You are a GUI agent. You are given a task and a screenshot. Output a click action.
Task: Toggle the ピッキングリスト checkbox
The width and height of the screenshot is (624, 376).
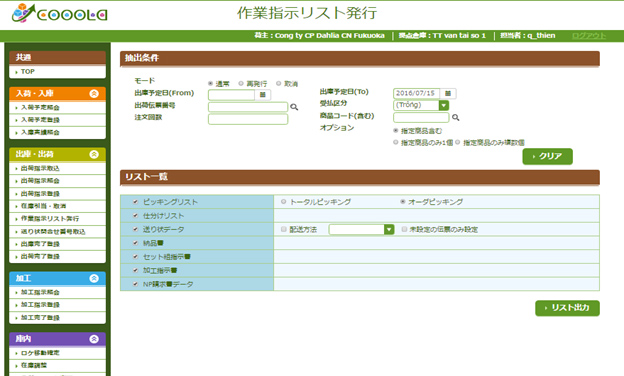(x=135, y=202)
